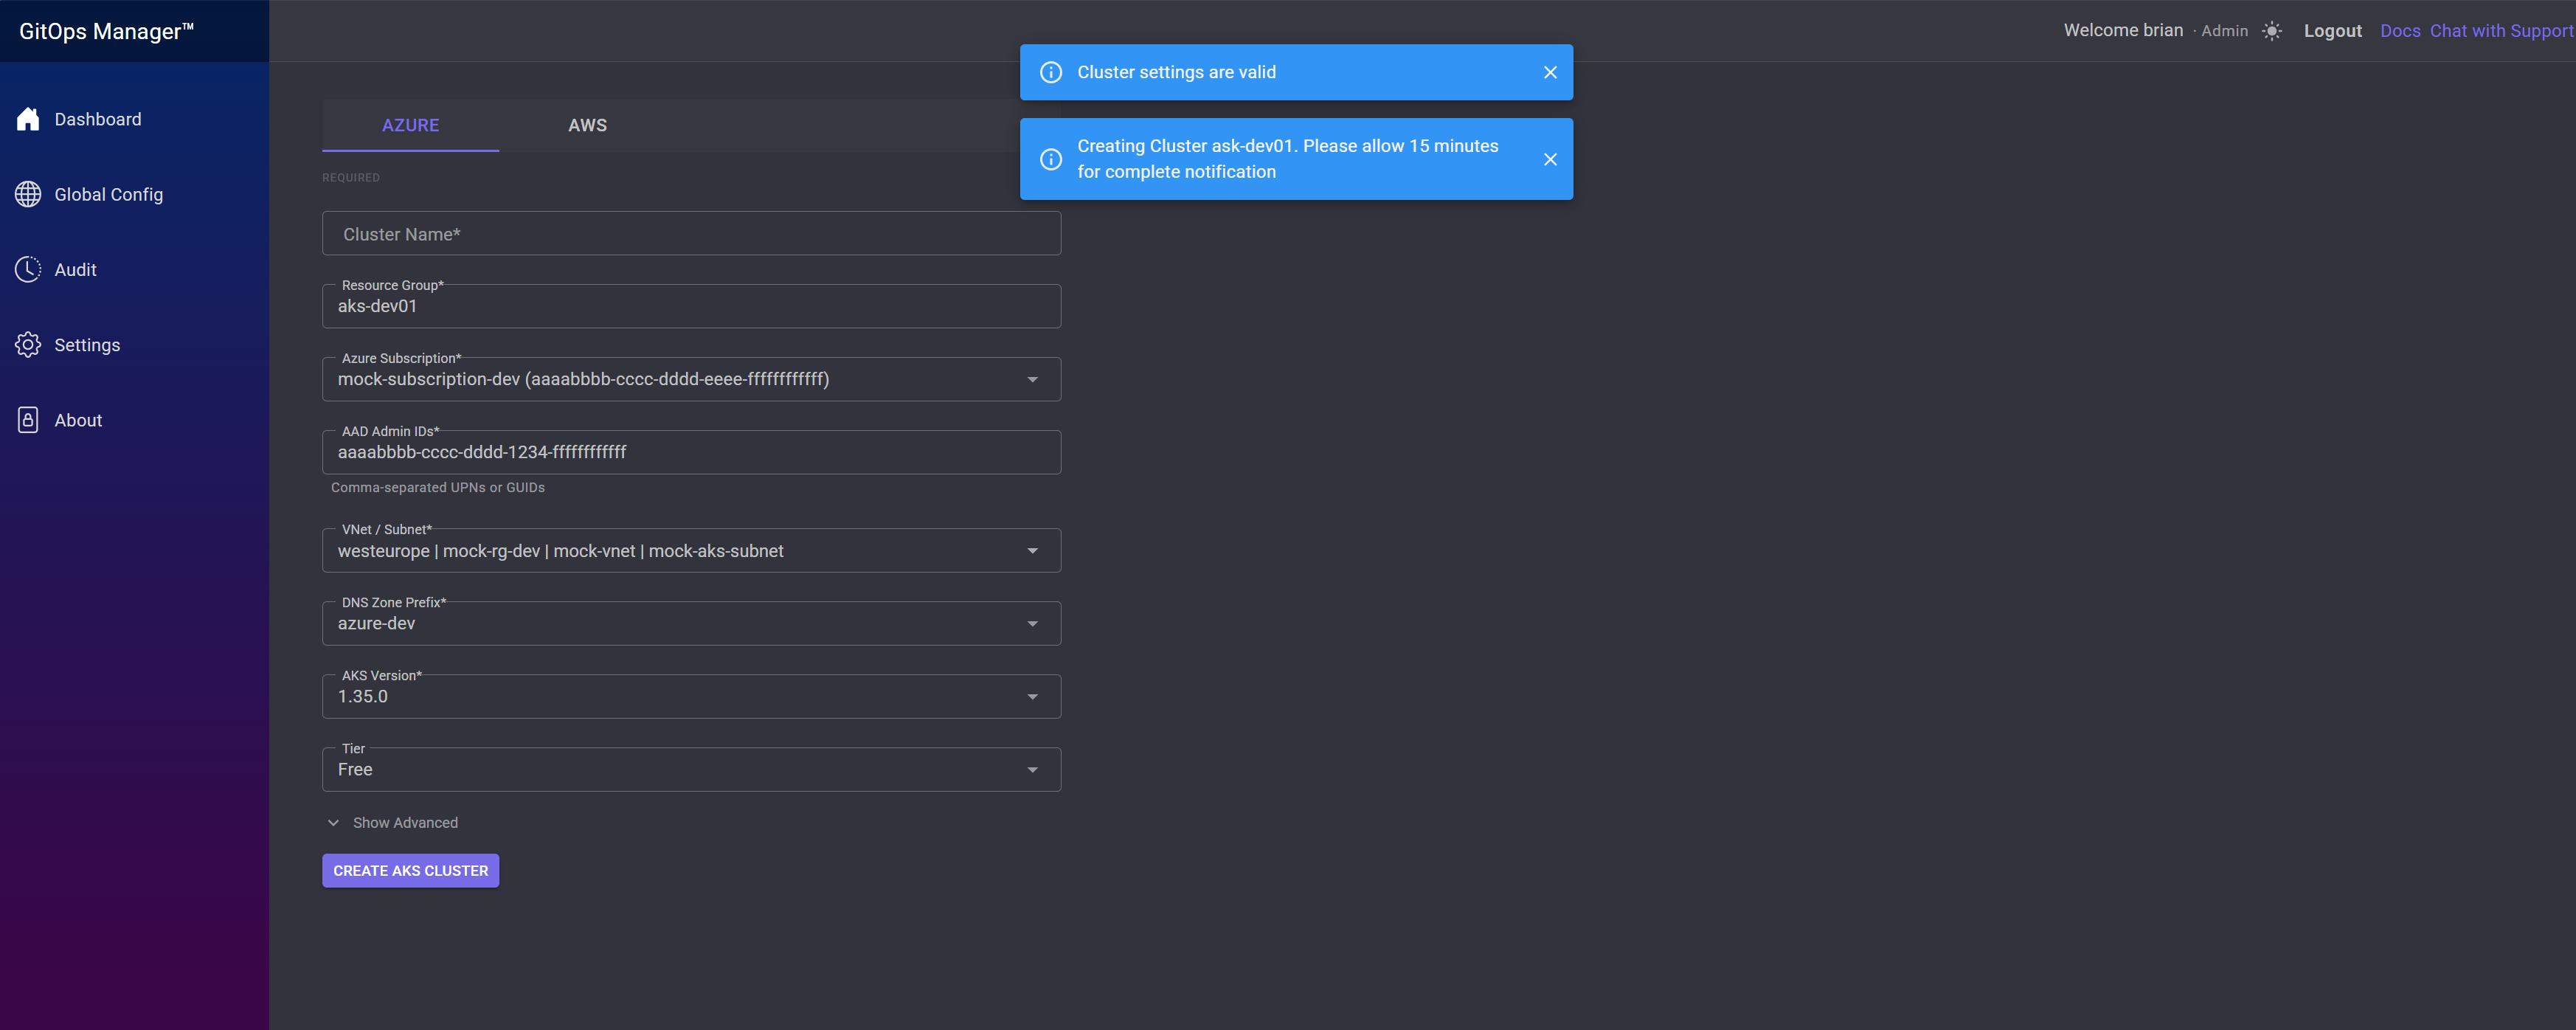The width and height of the screenshot is (2576, 1030).
Task: Click the Global Config globe icon
Action: coord(28,194)
